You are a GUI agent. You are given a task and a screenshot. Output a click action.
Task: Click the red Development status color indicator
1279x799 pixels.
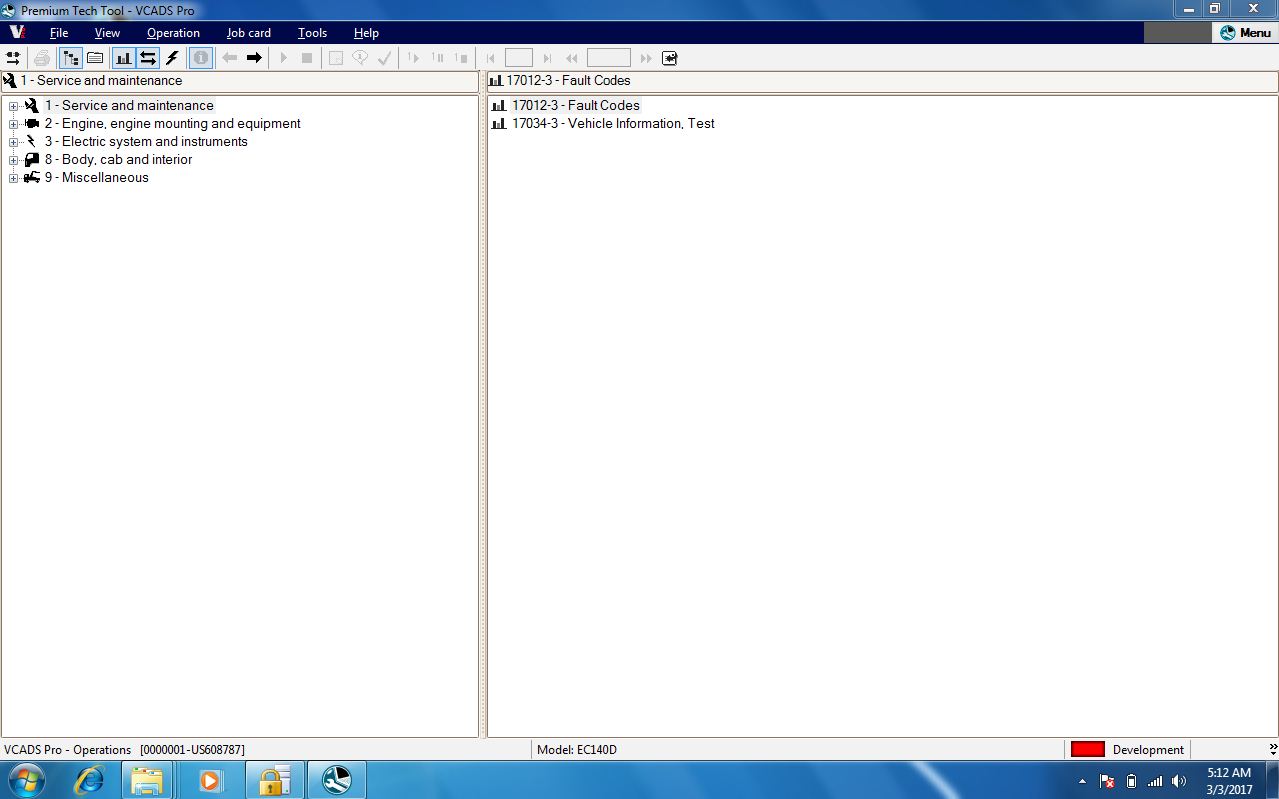(x=1088, y=749)
